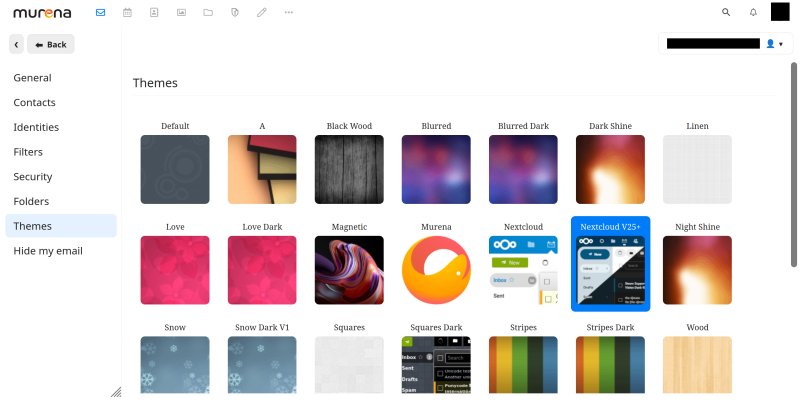The height and width of the screenshot is (400, 800).
Task: Open the Photos app icon
Action: click(181, 12)
